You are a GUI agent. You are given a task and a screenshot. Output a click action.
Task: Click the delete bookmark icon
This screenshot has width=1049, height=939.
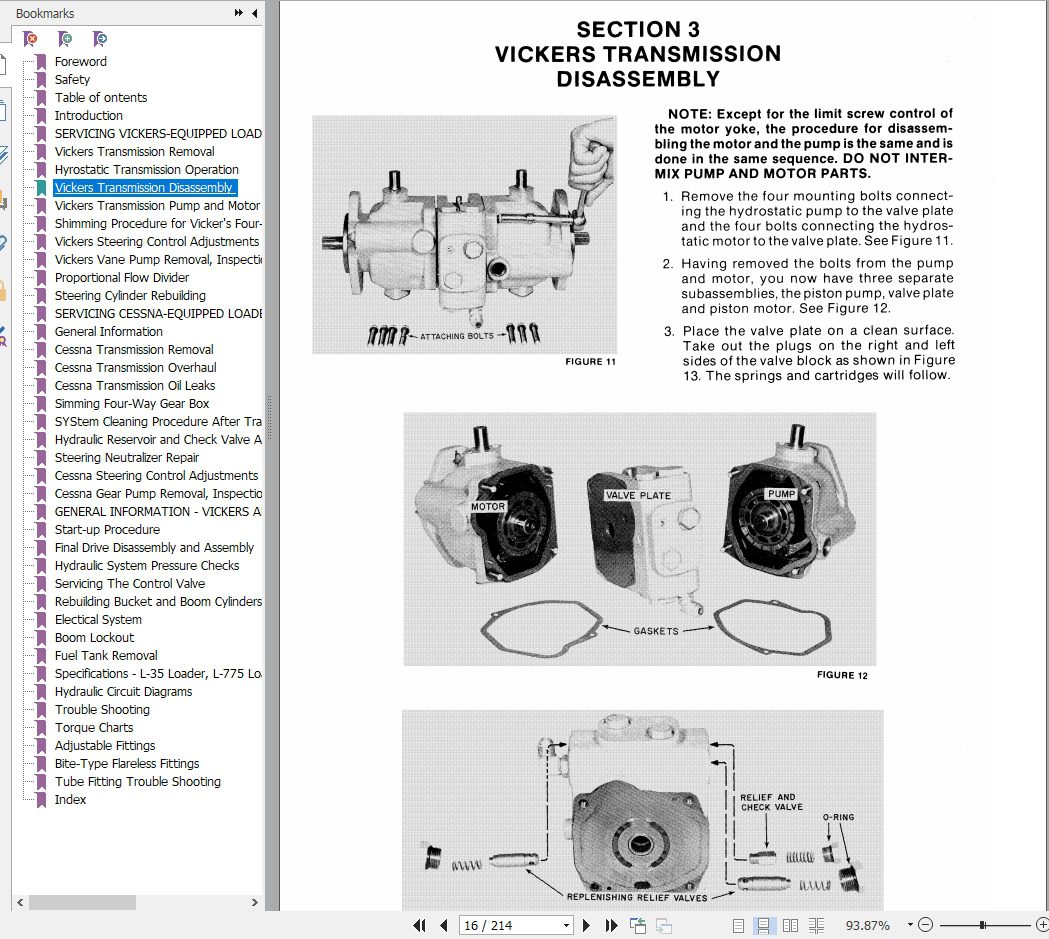[30, 39]
